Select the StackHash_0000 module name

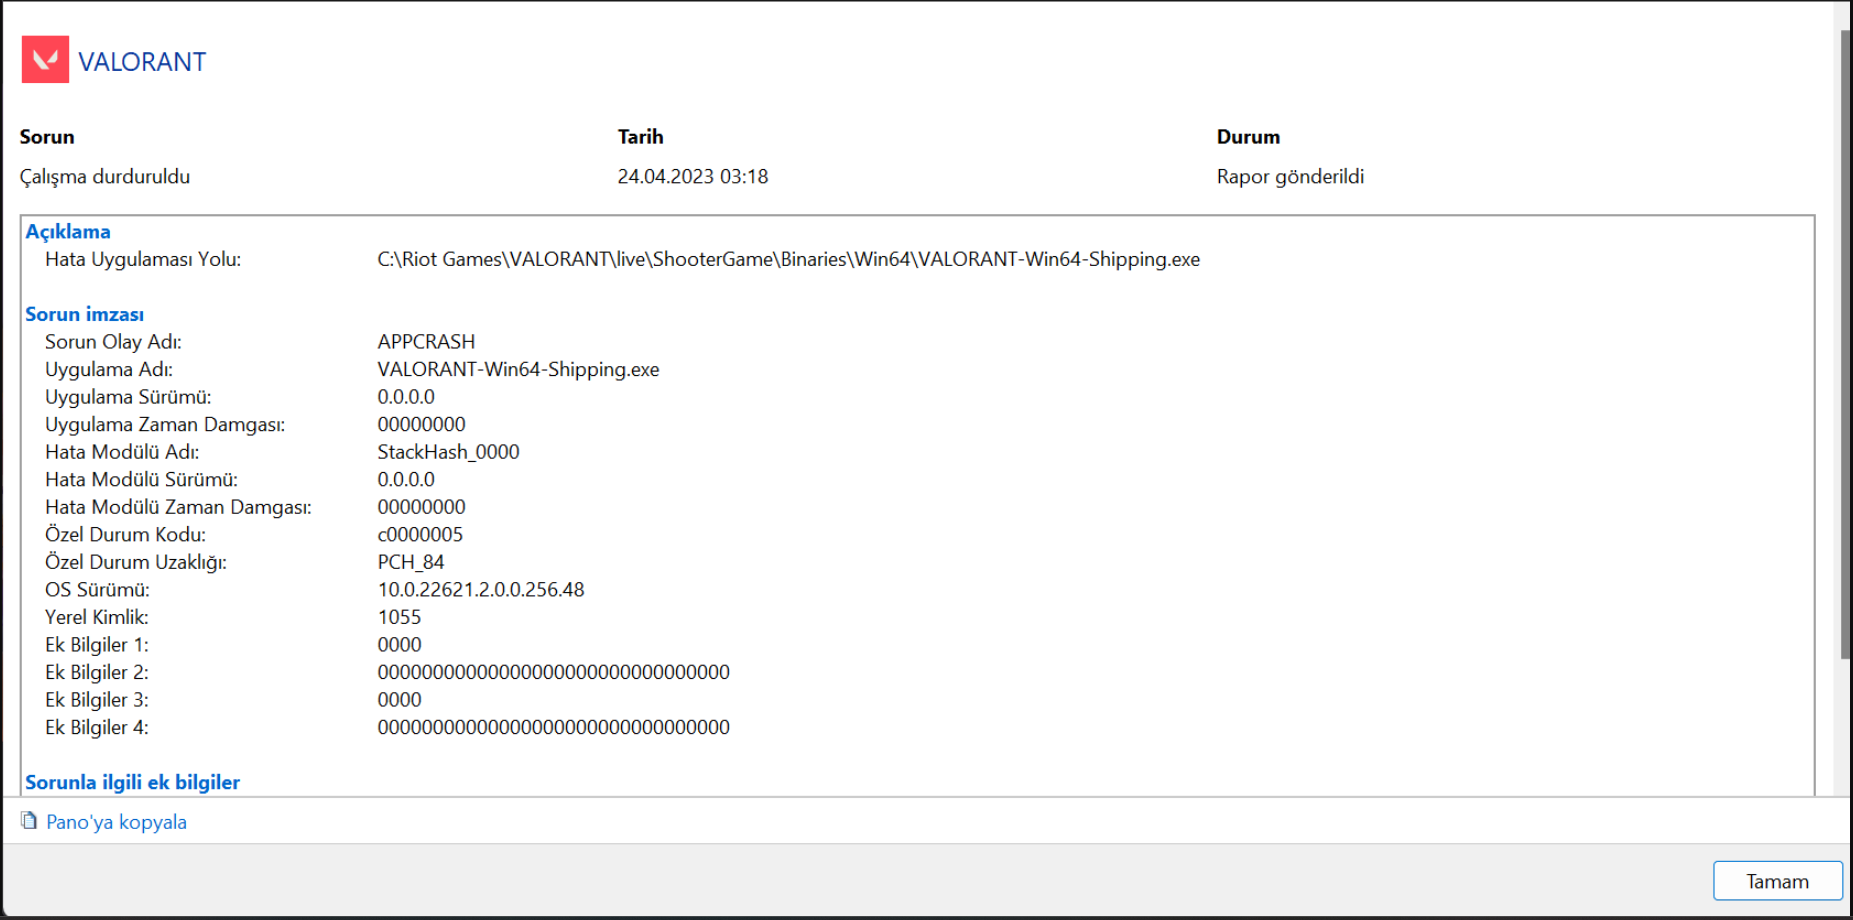click(x=449, y=452)
